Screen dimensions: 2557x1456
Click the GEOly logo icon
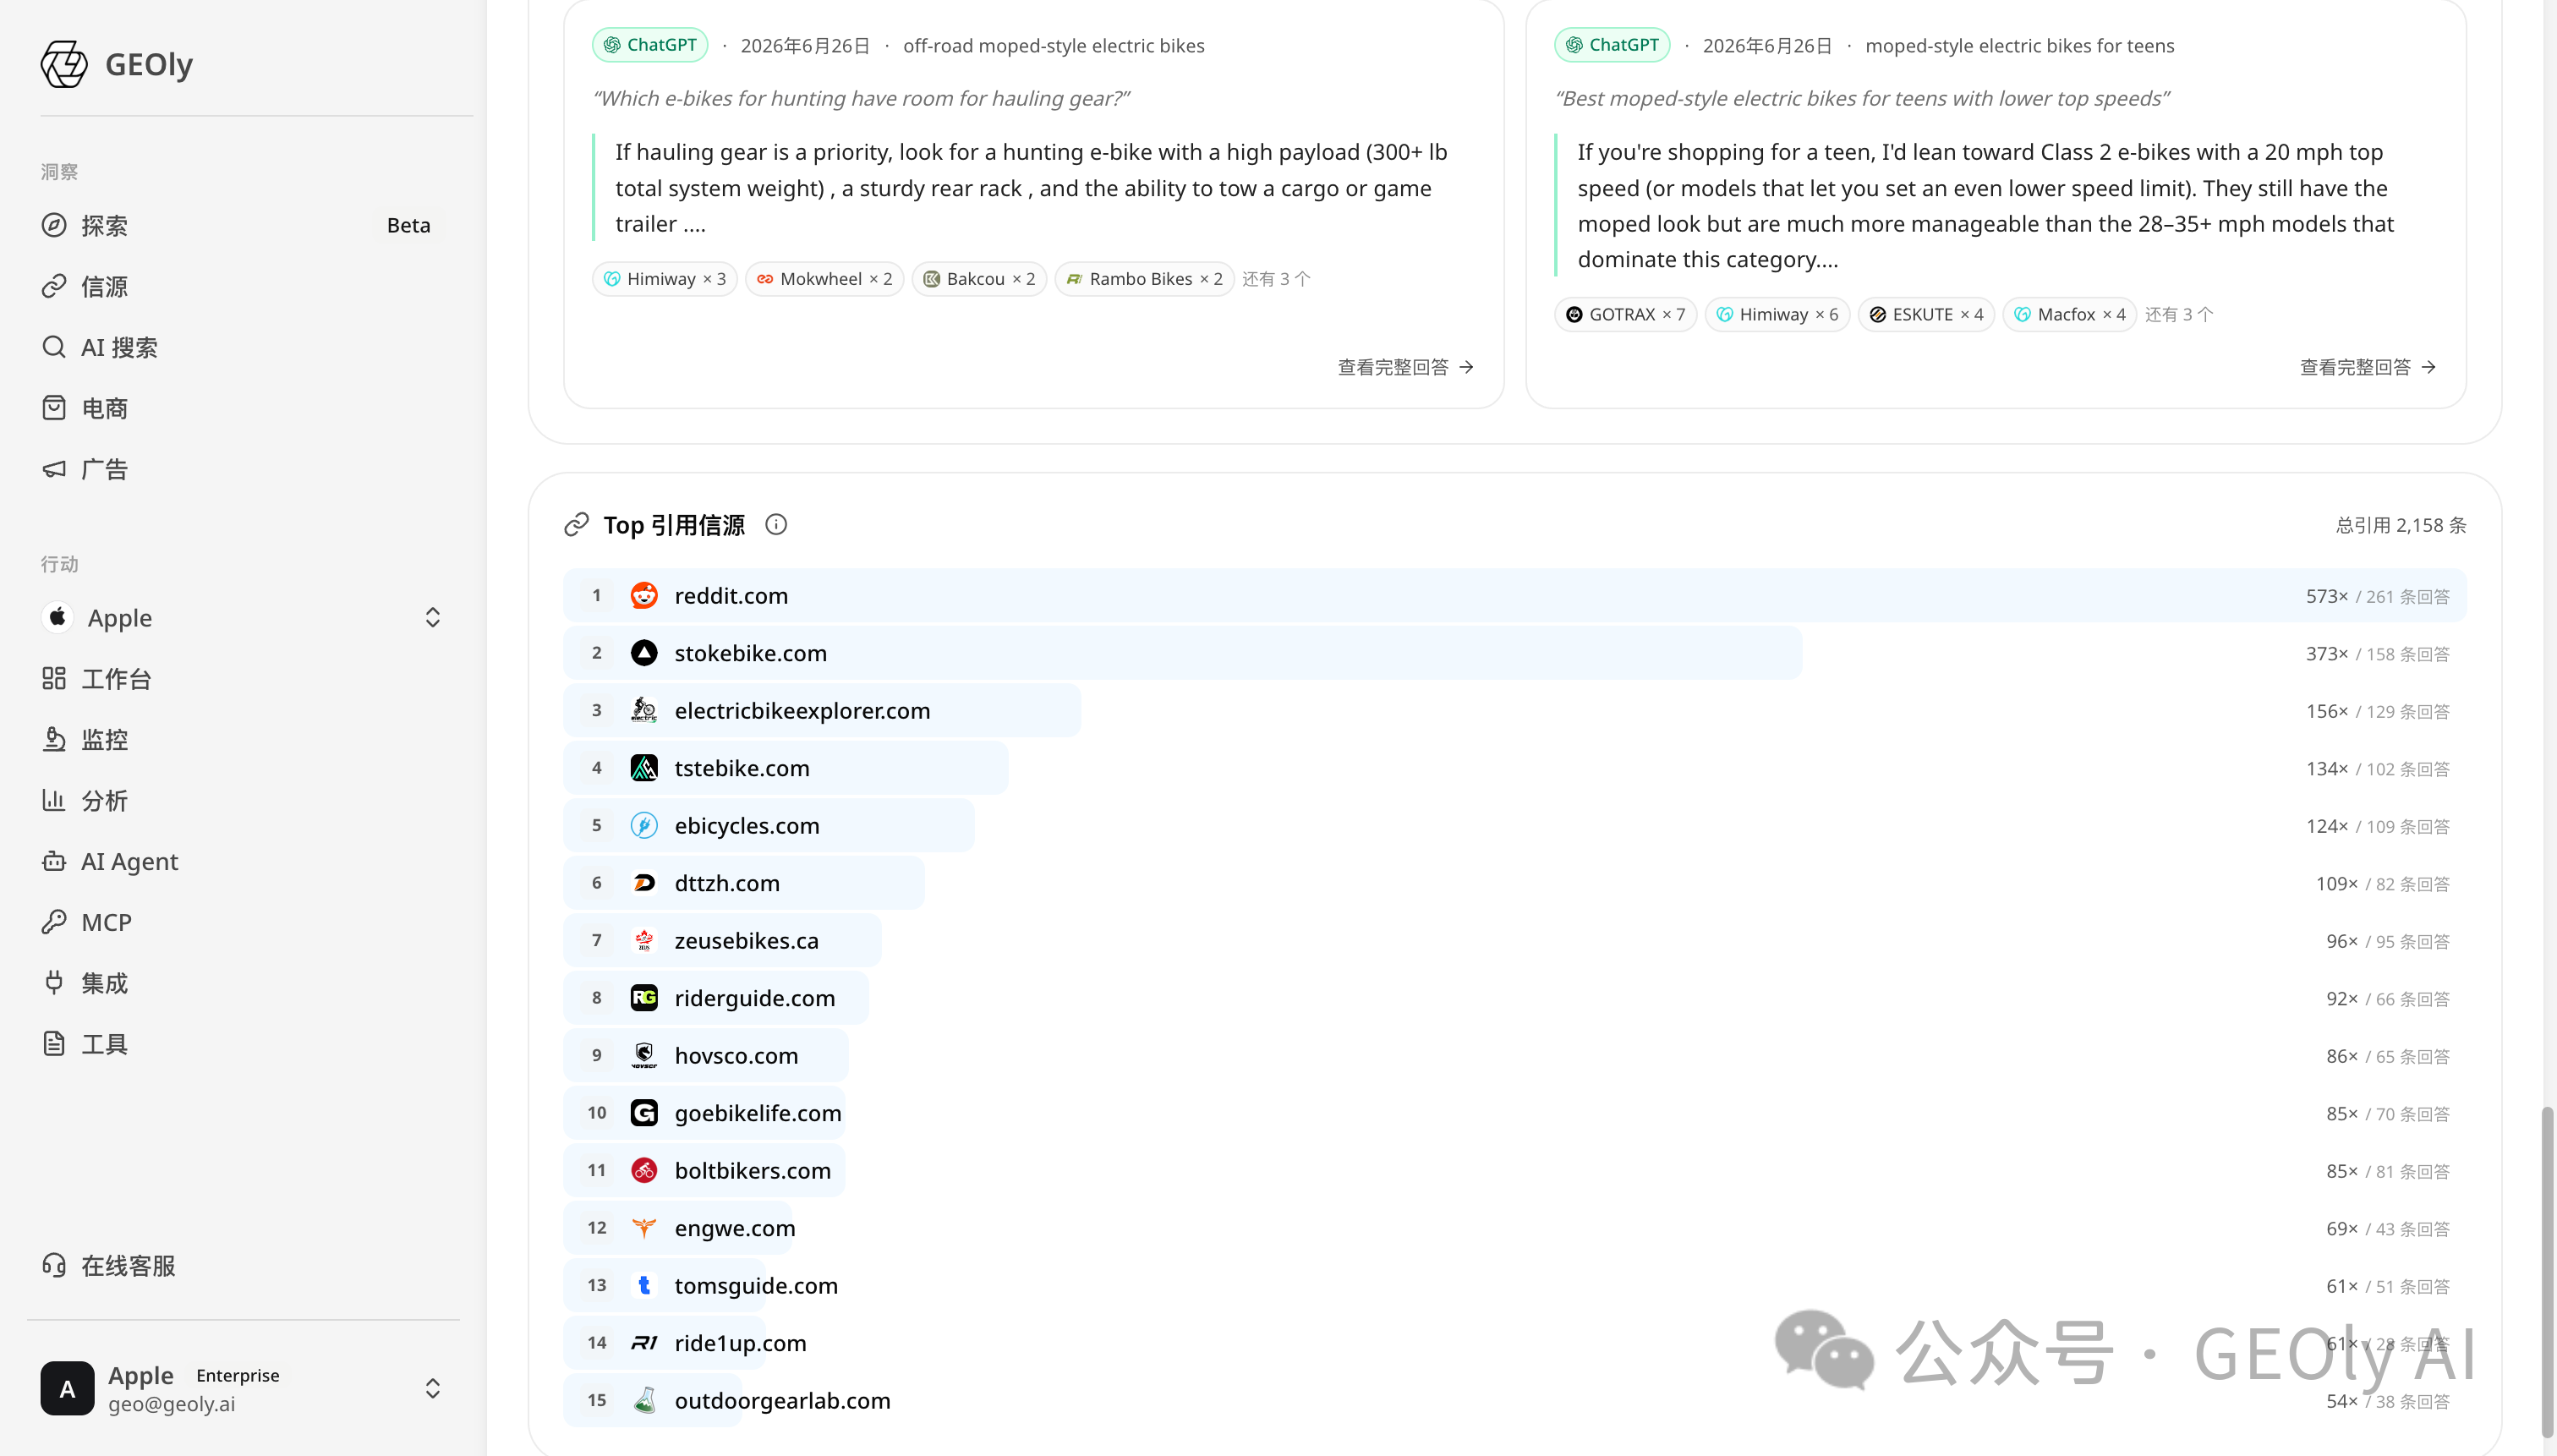pos(64,64)
